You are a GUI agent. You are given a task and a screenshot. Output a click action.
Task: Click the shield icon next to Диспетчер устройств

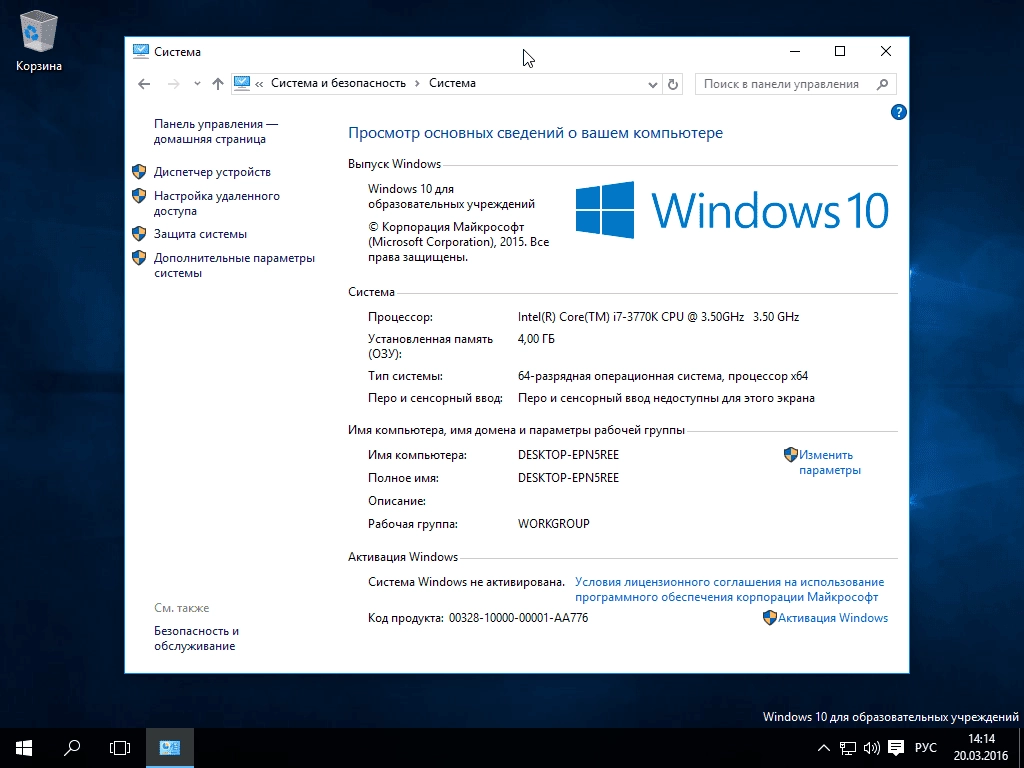(x=139, y=171)
